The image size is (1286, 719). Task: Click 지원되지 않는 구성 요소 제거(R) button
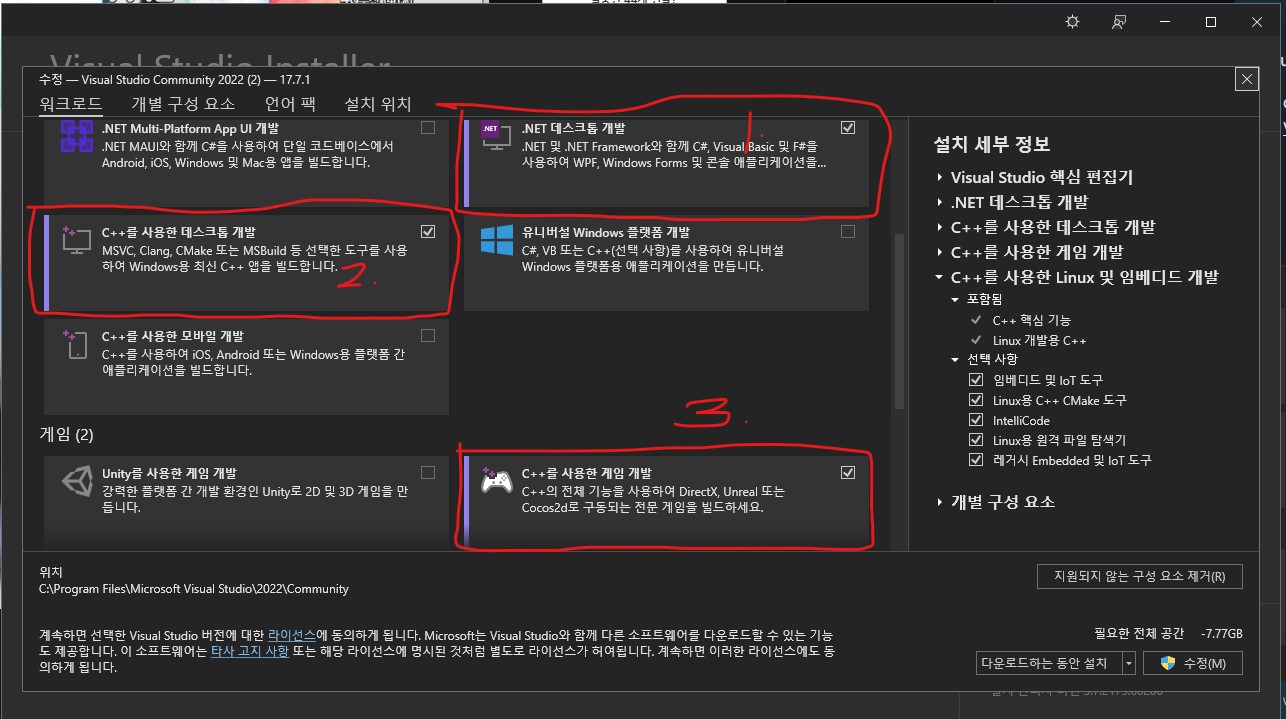coord(1140,576)
